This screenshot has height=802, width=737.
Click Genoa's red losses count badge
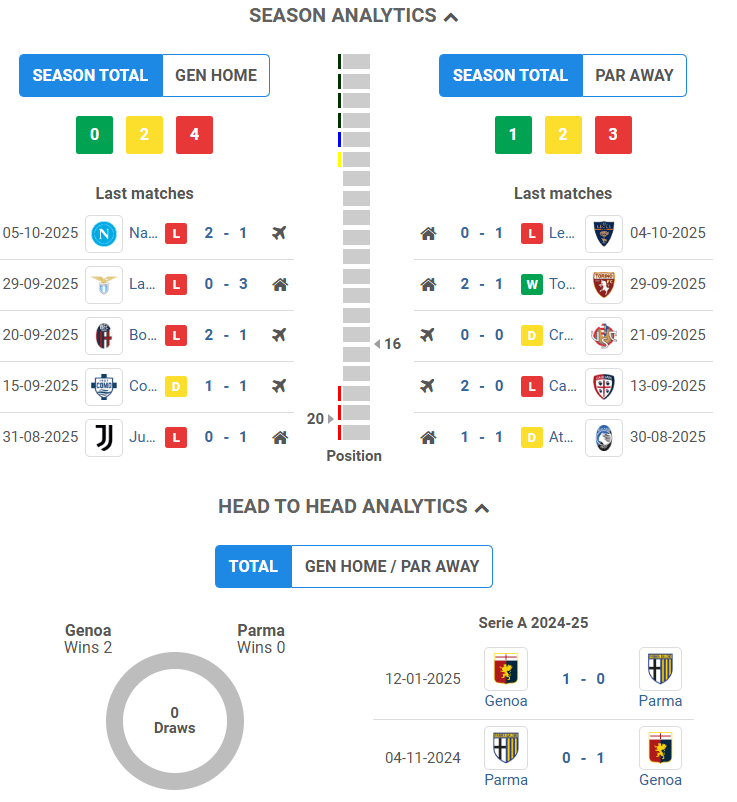pyautogui.click(x=194, y=134)
